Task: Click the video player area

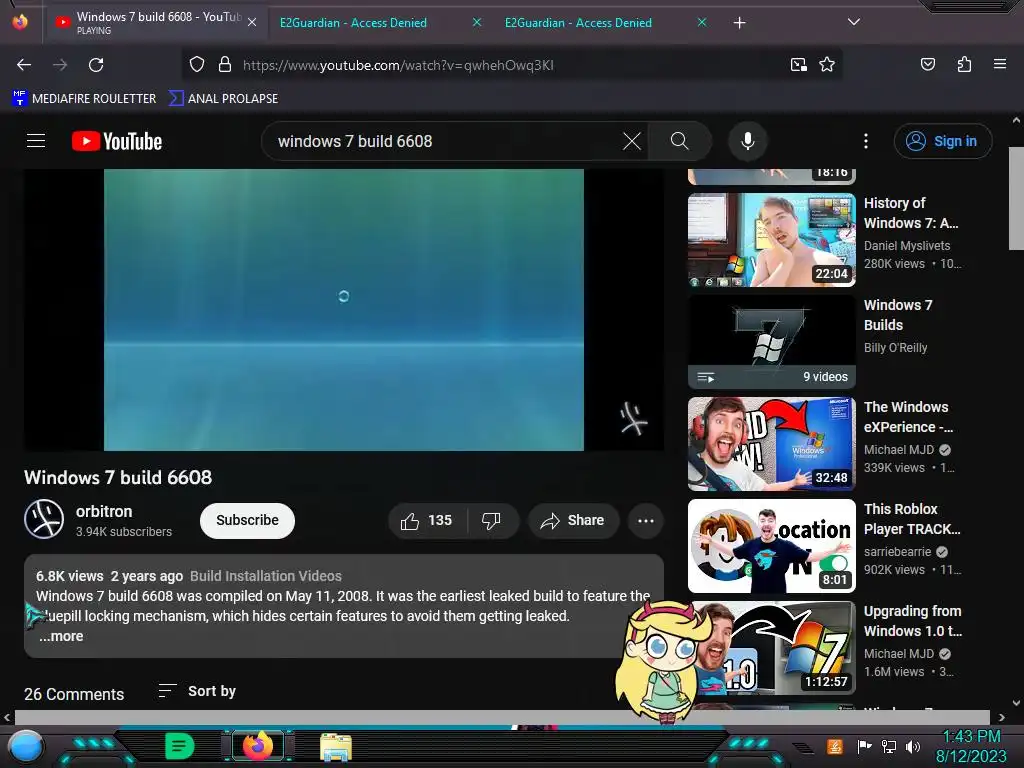Action: point(344,310)
